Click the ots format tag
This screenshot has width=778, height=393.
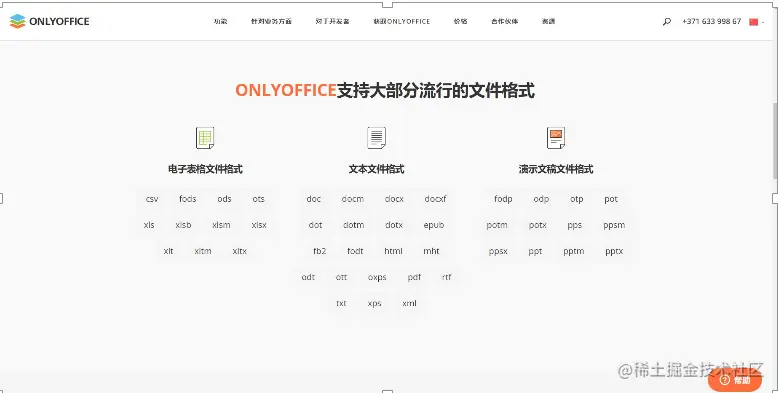[259, 199]
